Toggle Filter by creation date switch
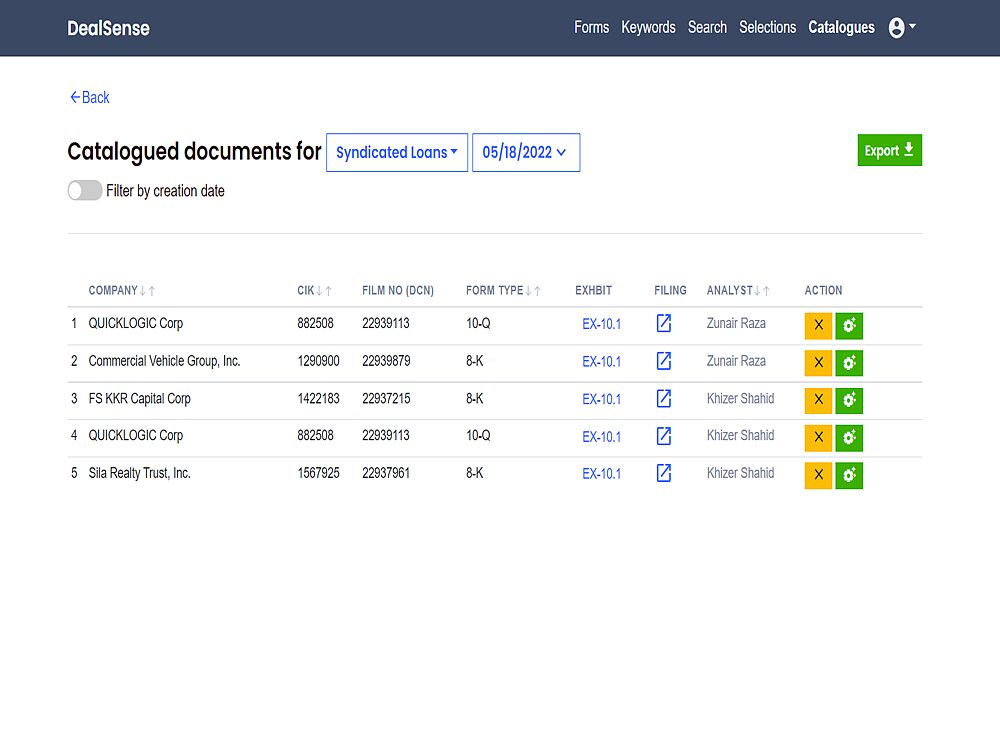1000x750 pixels. 85,190
